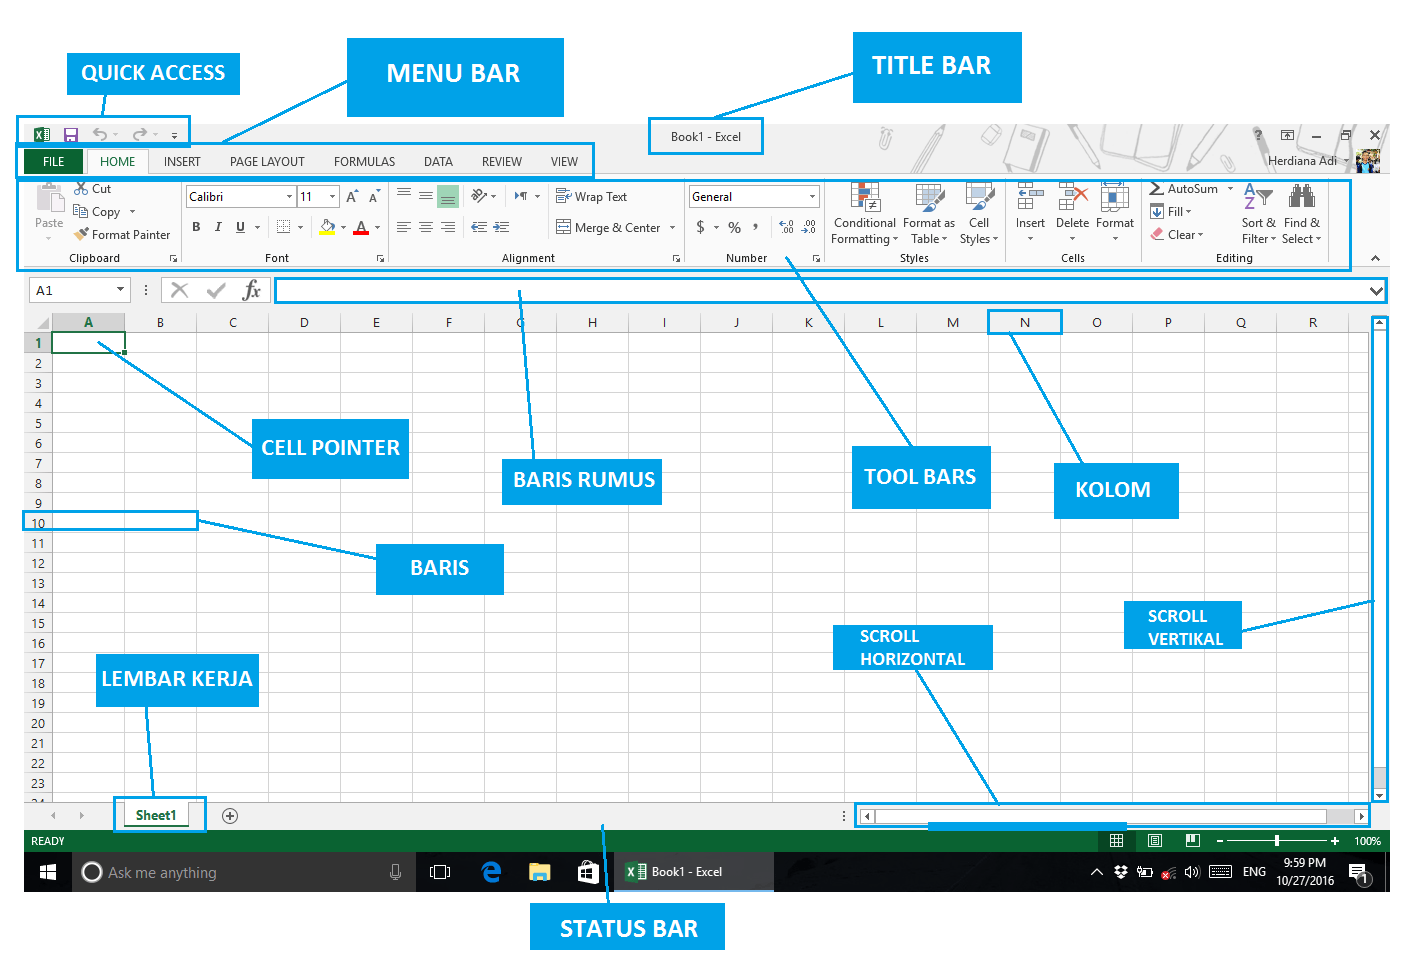This screenshot has width=1416, height=968.
Task: Switch to Page Layout view in status bar
Action: [1155, 841]
